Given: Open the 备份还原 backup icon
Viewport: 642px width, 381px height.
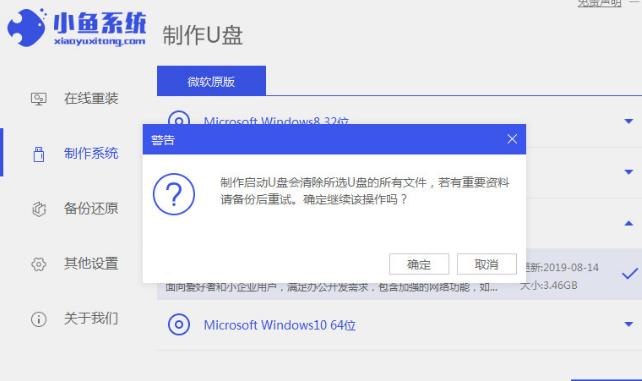Looking at the screenshot, I should (x=39, y=209).
